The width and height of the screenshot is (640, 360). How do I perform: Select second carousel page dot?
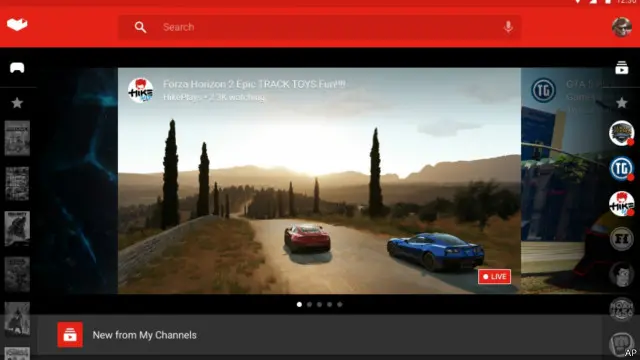point(309,304)
